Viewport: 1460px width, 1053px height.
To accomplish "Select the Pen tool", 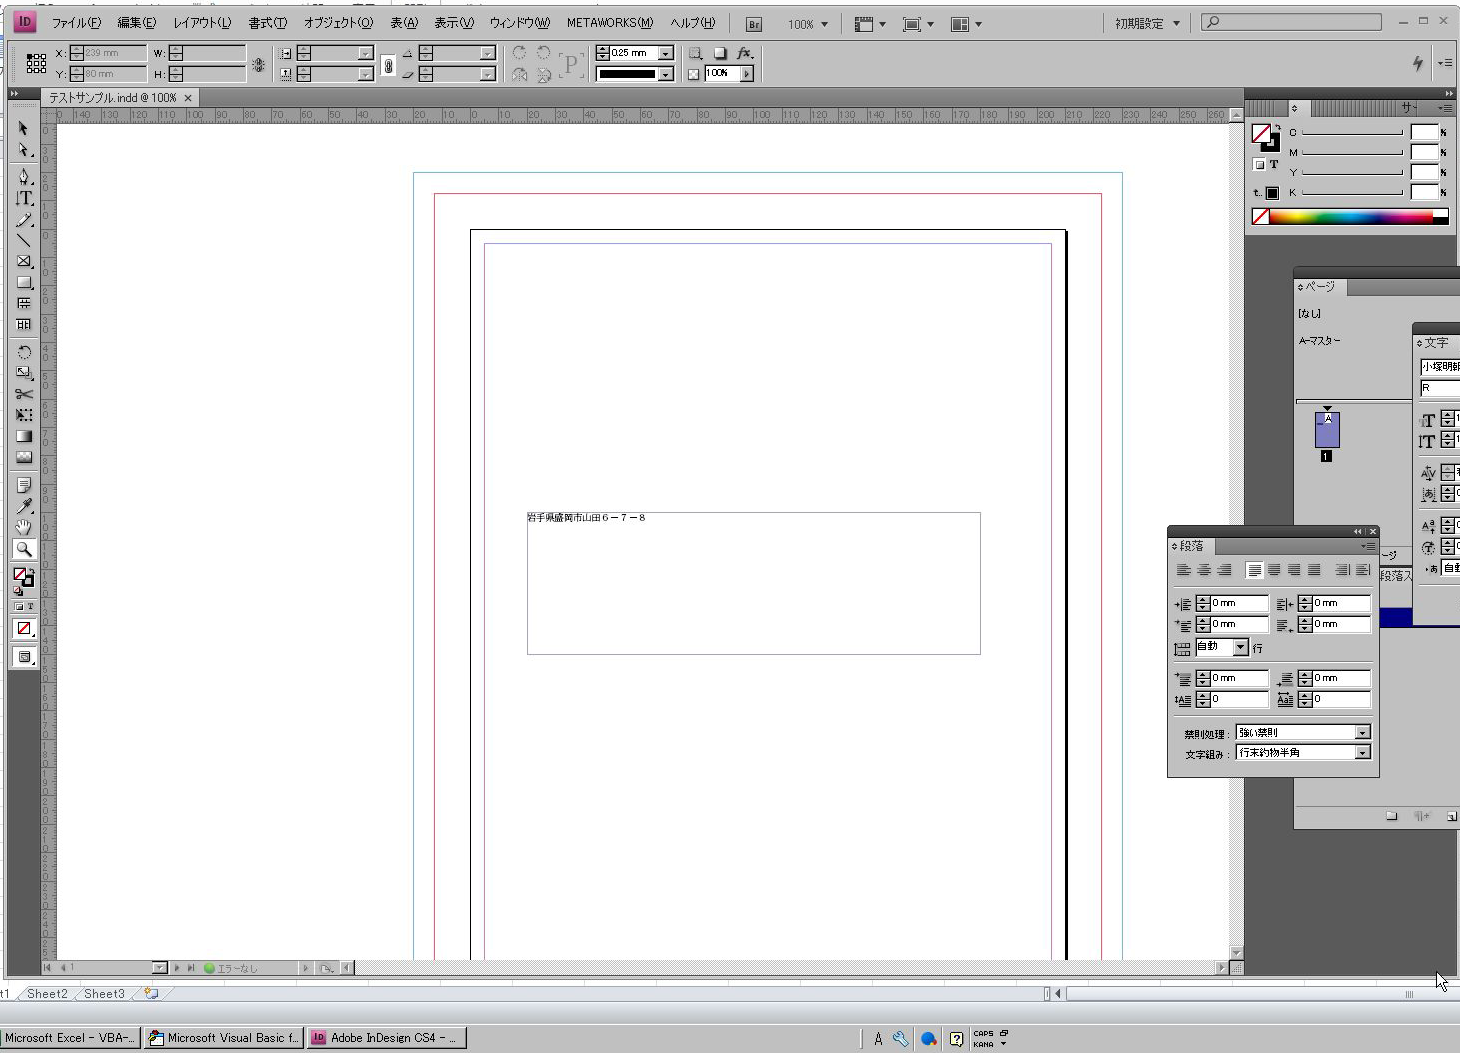I will (x=24, y=177).
